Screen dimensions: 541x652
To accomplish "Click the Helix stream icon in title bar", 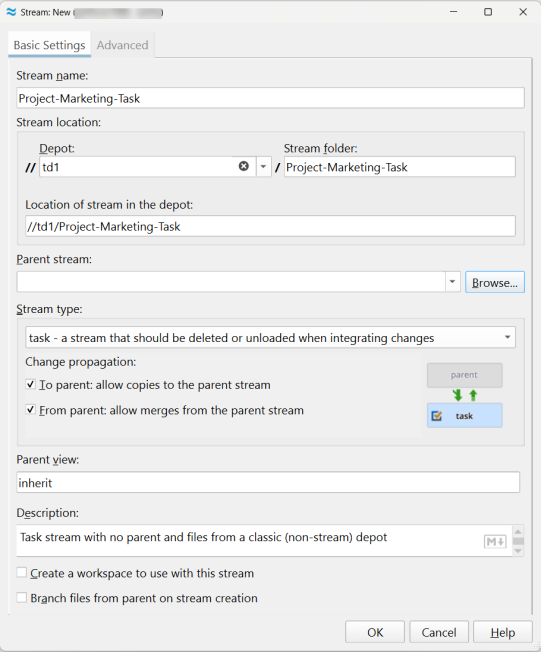I will 11,12.
